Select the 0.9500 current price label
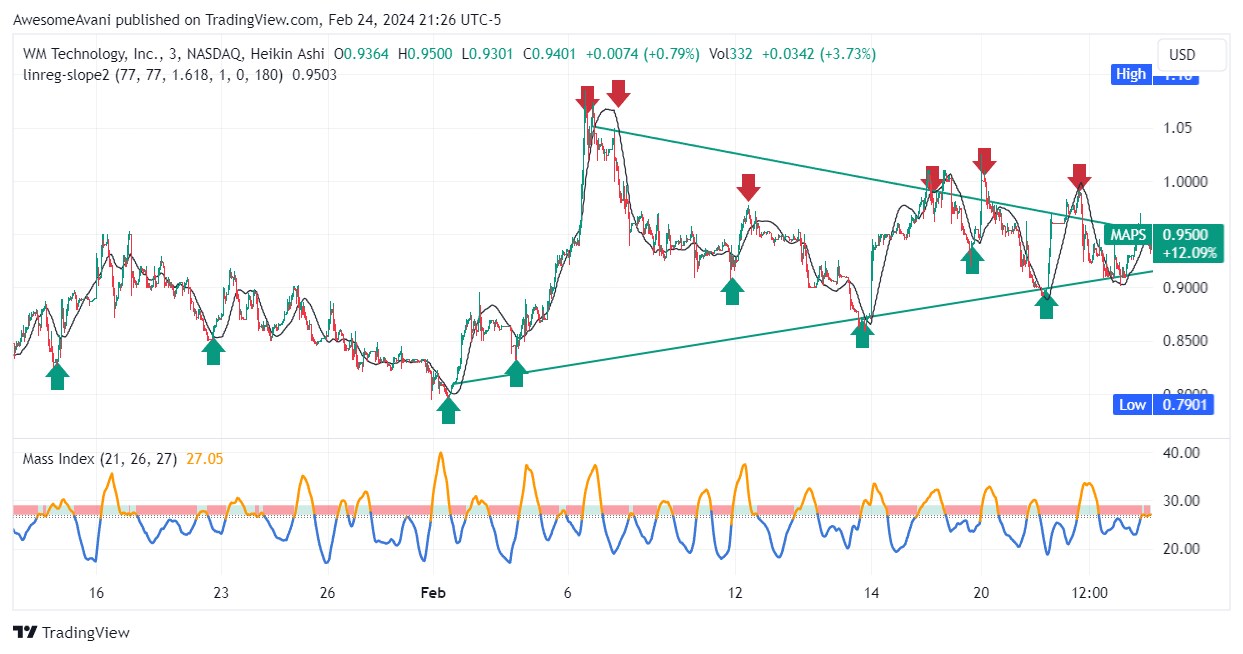This screenshot has width=1243, height=654. click(1186, 235)
